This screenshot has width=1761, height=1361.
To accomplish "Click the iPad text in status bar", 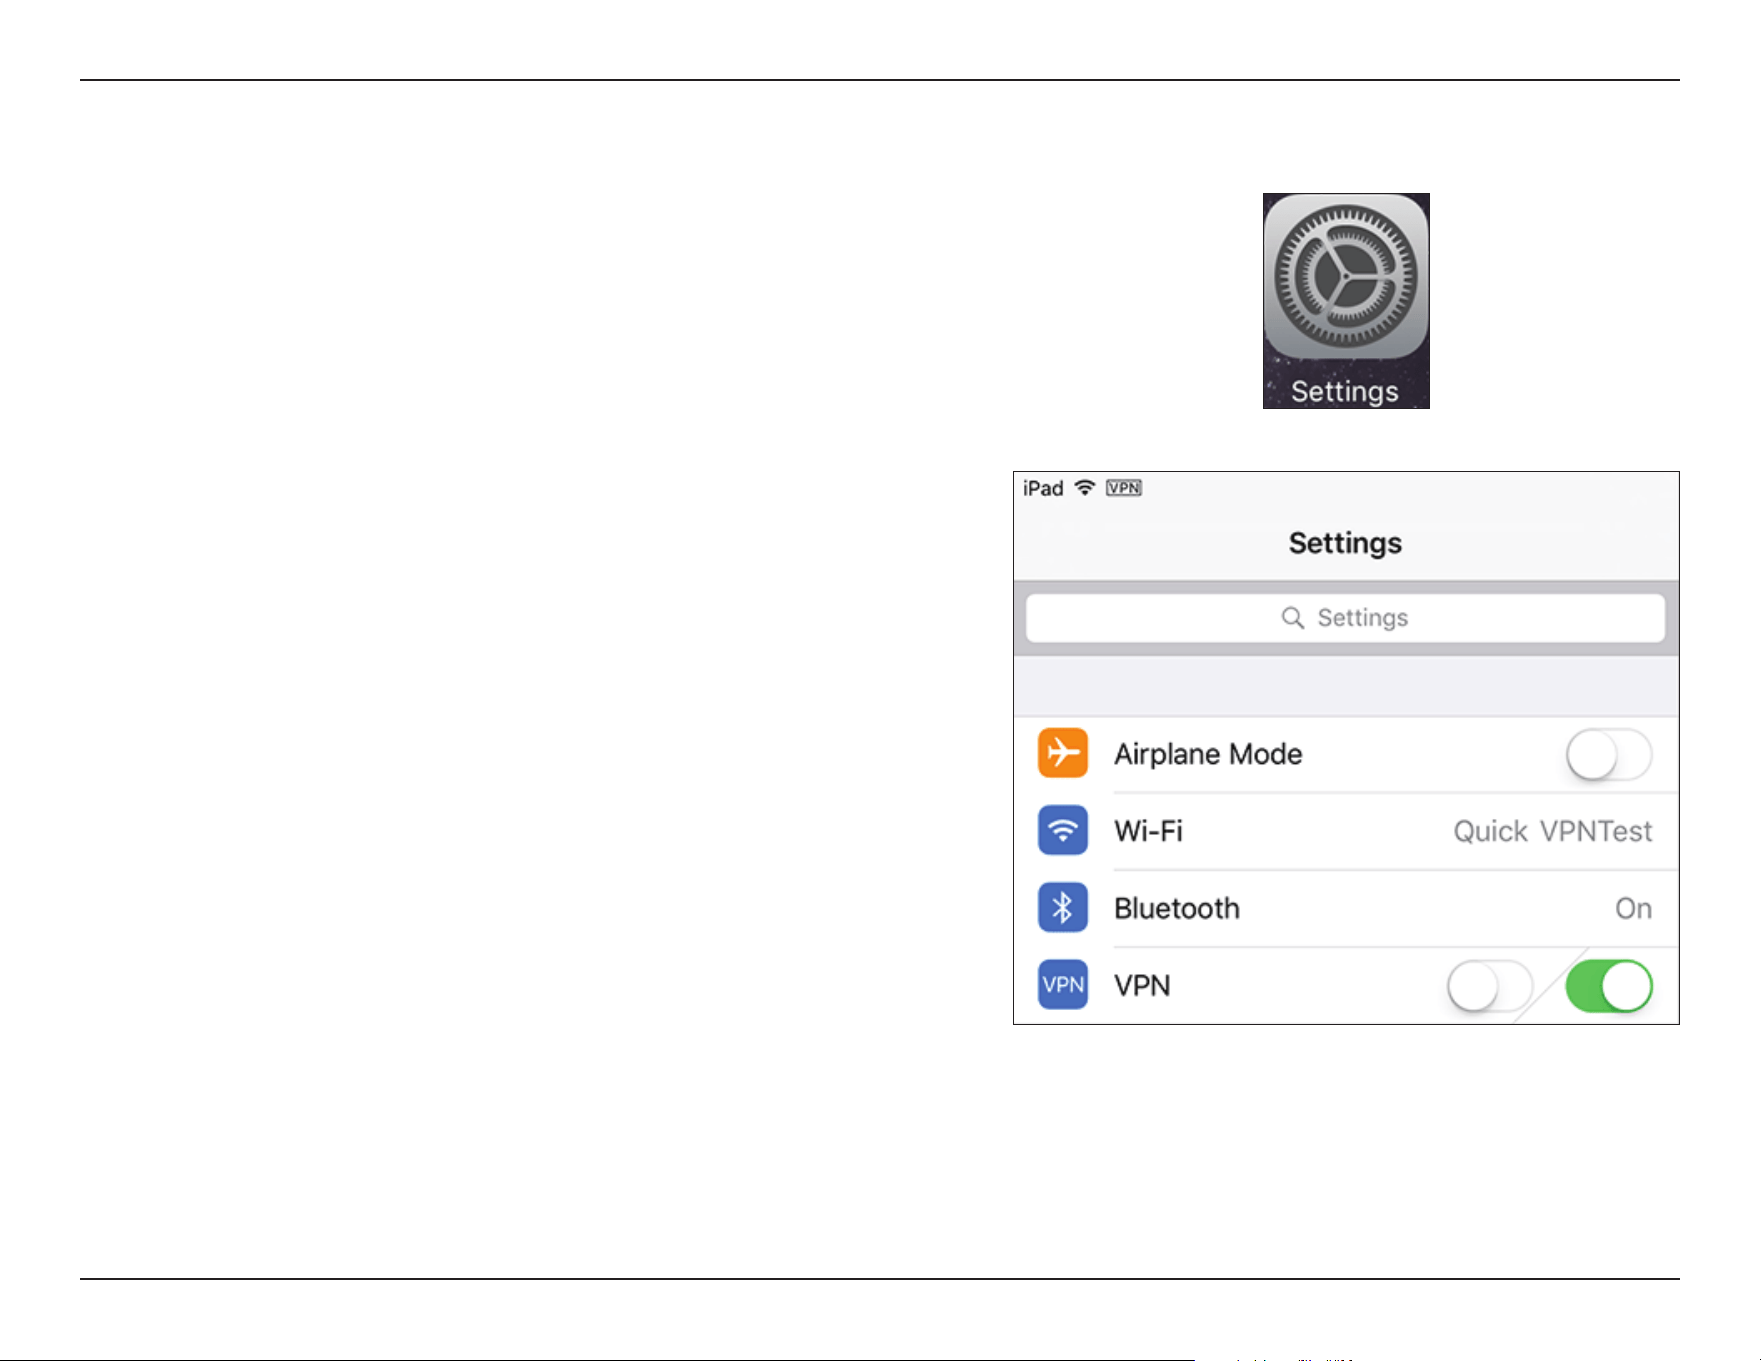I will pyautogui.click(x=1043, y=488).
